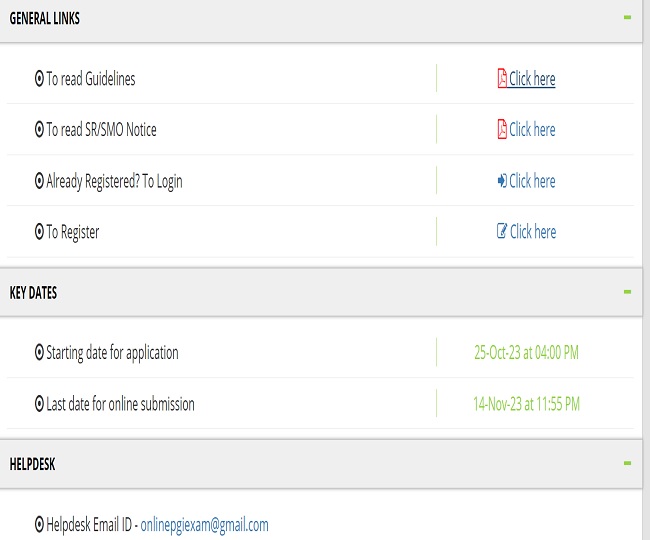Image resolution: width=650 pixels, height=540 pixels.
Task: Follow the login 'Click here' link
Action: pos(532,181)
